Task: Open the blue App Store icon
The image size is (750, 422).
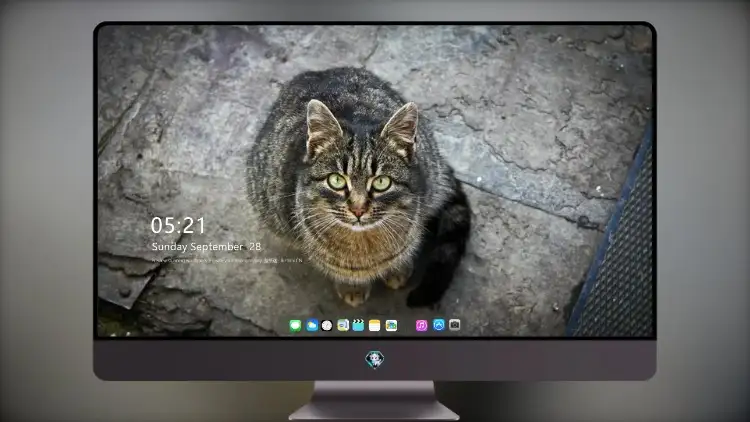Action: (x=439, y=325)
